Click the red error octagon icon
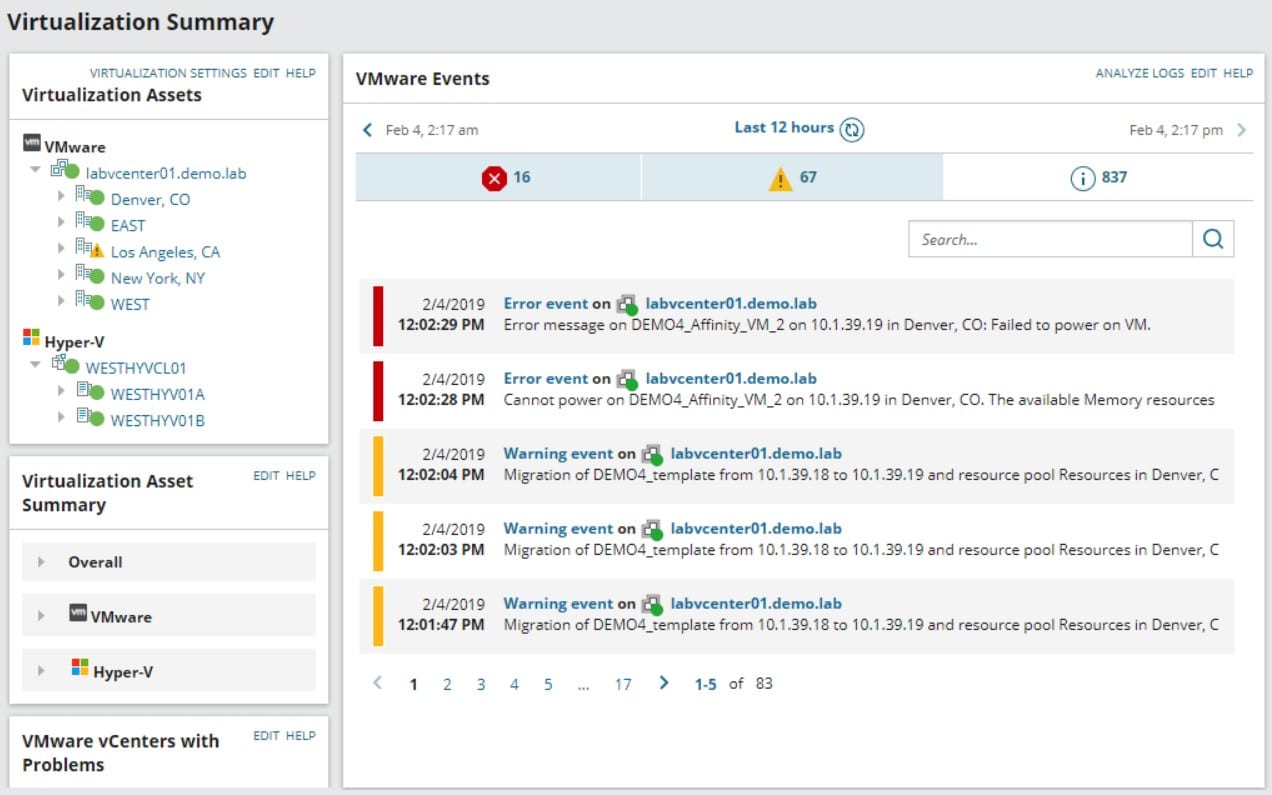Screen dimensions: 1272x795 coord(494,178)
